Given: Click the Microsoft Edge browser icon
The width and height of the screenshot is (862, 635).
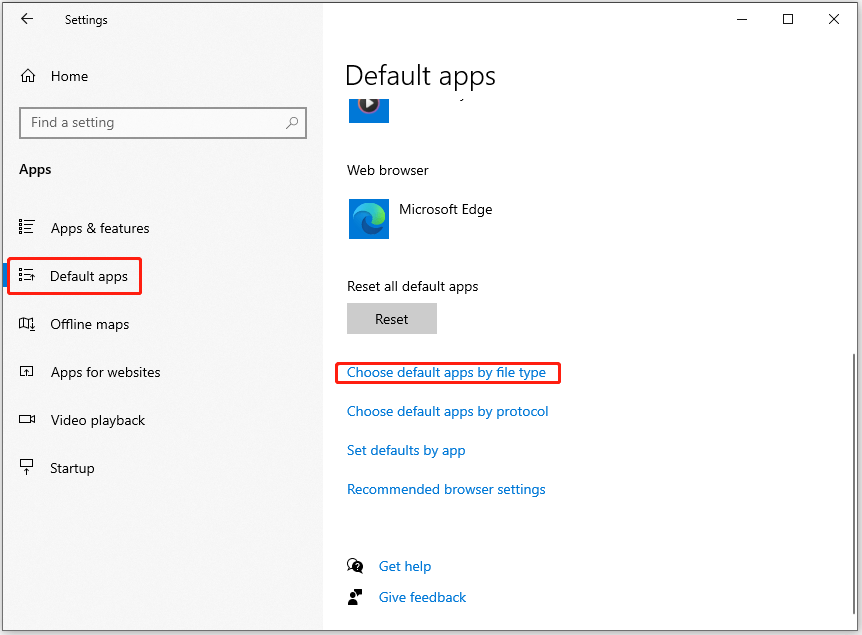Looking at the screenshot, I should [x=369, y=219].
